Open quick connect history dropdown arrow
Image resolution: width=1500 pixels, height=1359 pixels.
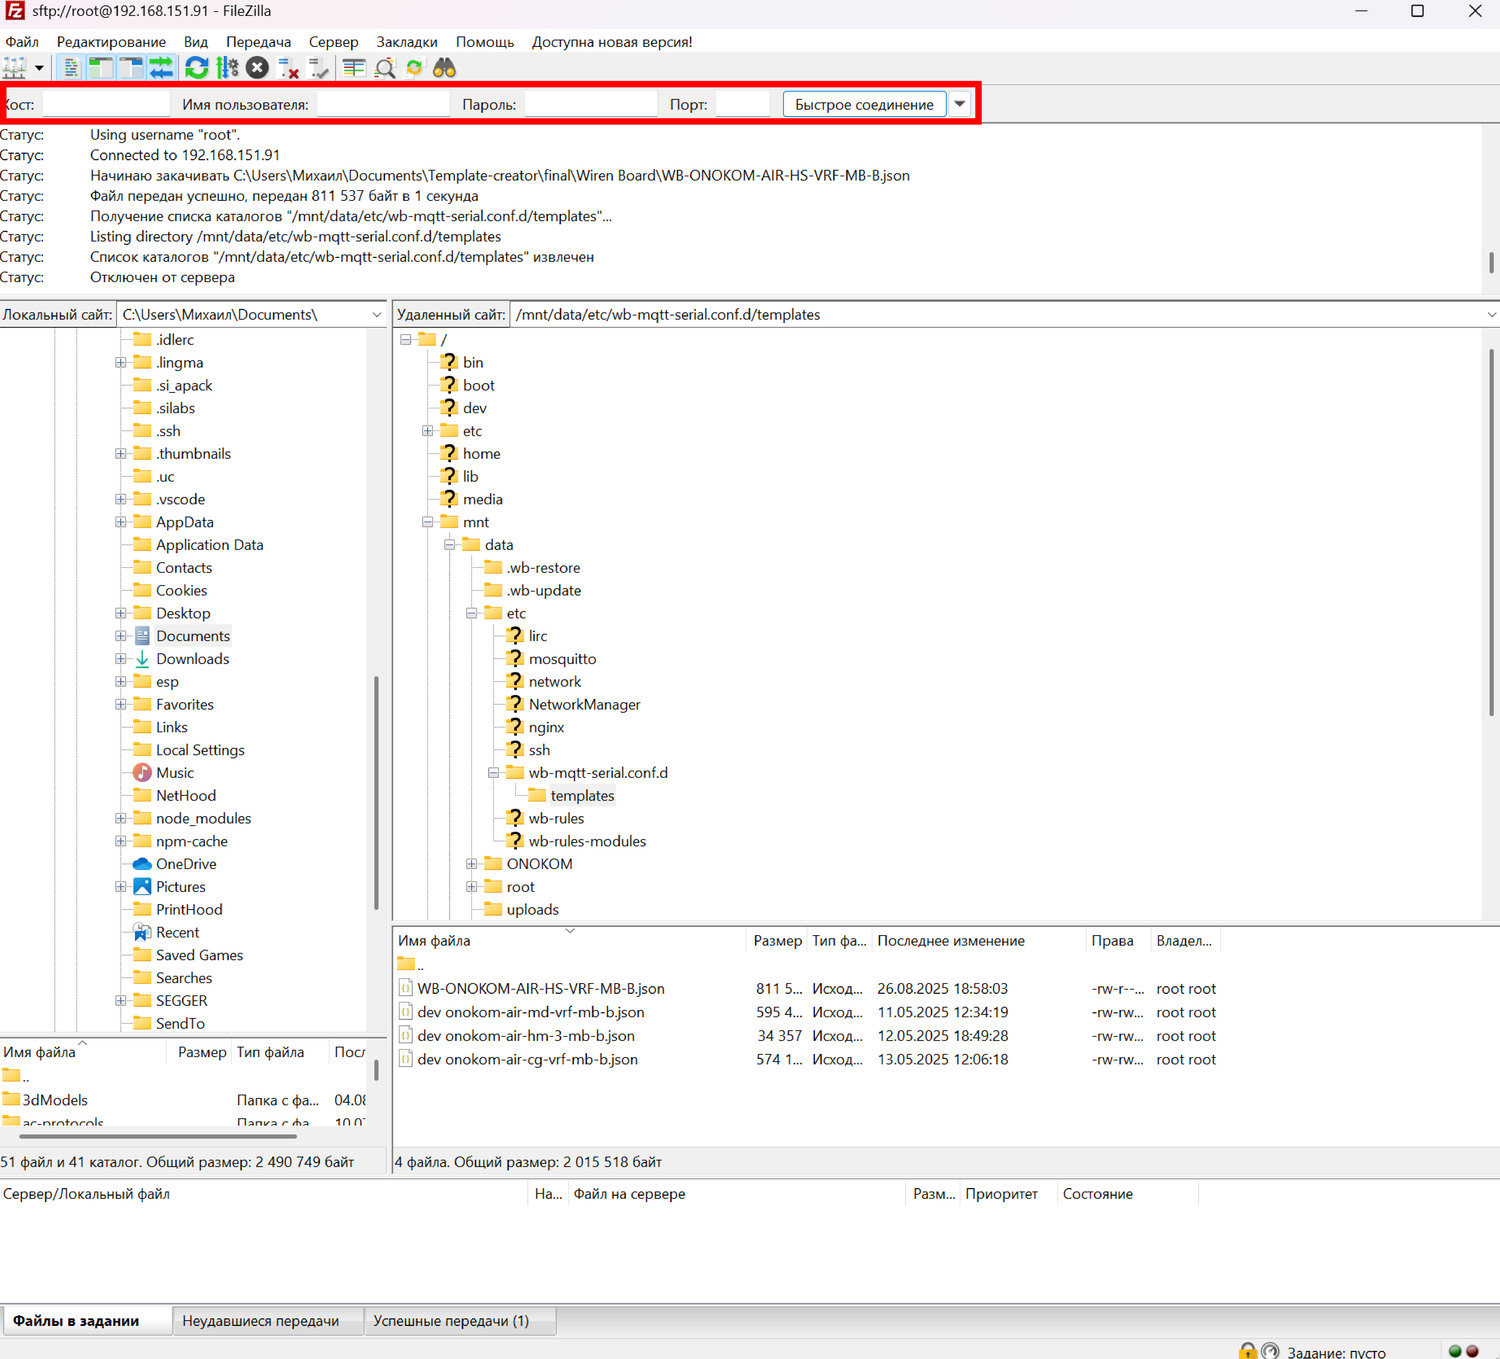coord(960,104)
